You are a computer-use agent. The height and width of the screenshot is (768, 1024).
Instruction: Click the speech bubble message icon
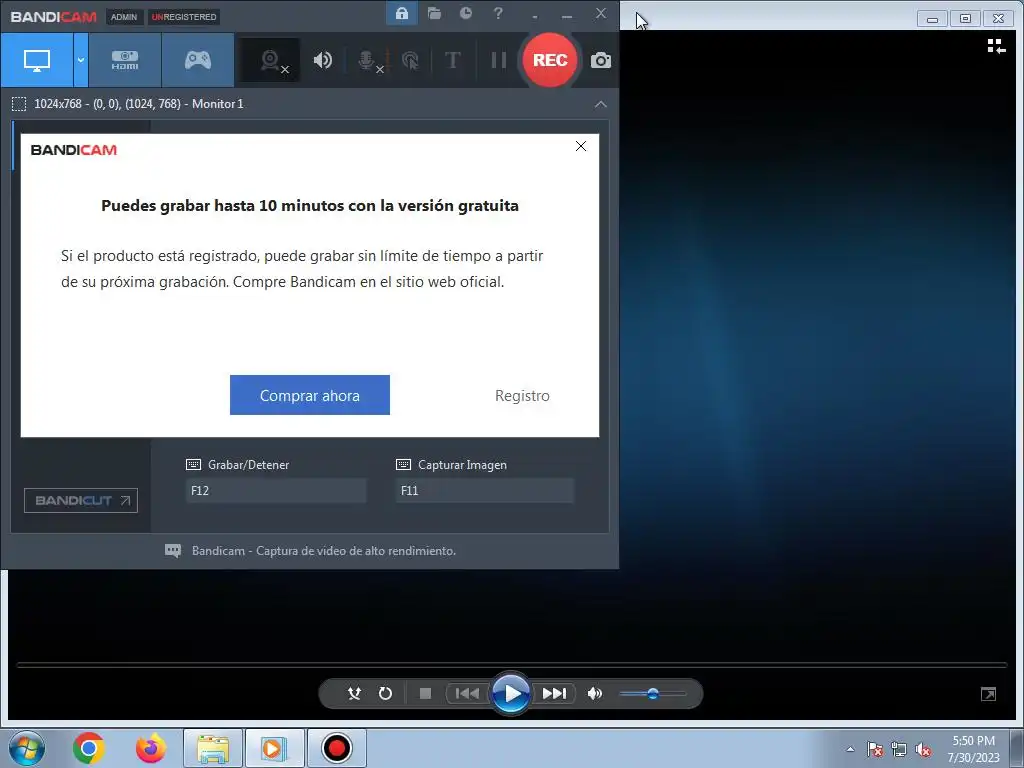[x=173, y=551]
